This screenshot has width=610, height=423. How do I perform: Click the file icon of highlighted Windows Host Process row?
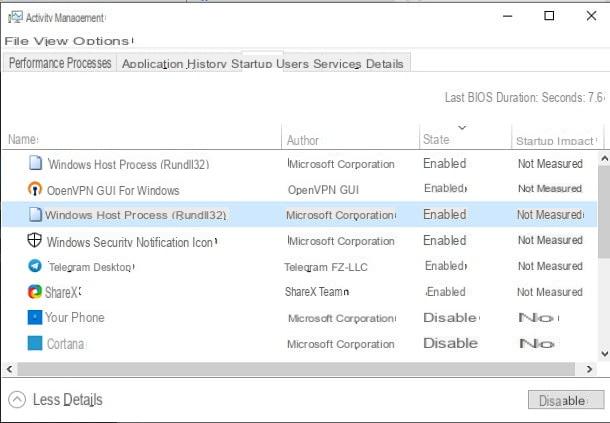point(35,214)
